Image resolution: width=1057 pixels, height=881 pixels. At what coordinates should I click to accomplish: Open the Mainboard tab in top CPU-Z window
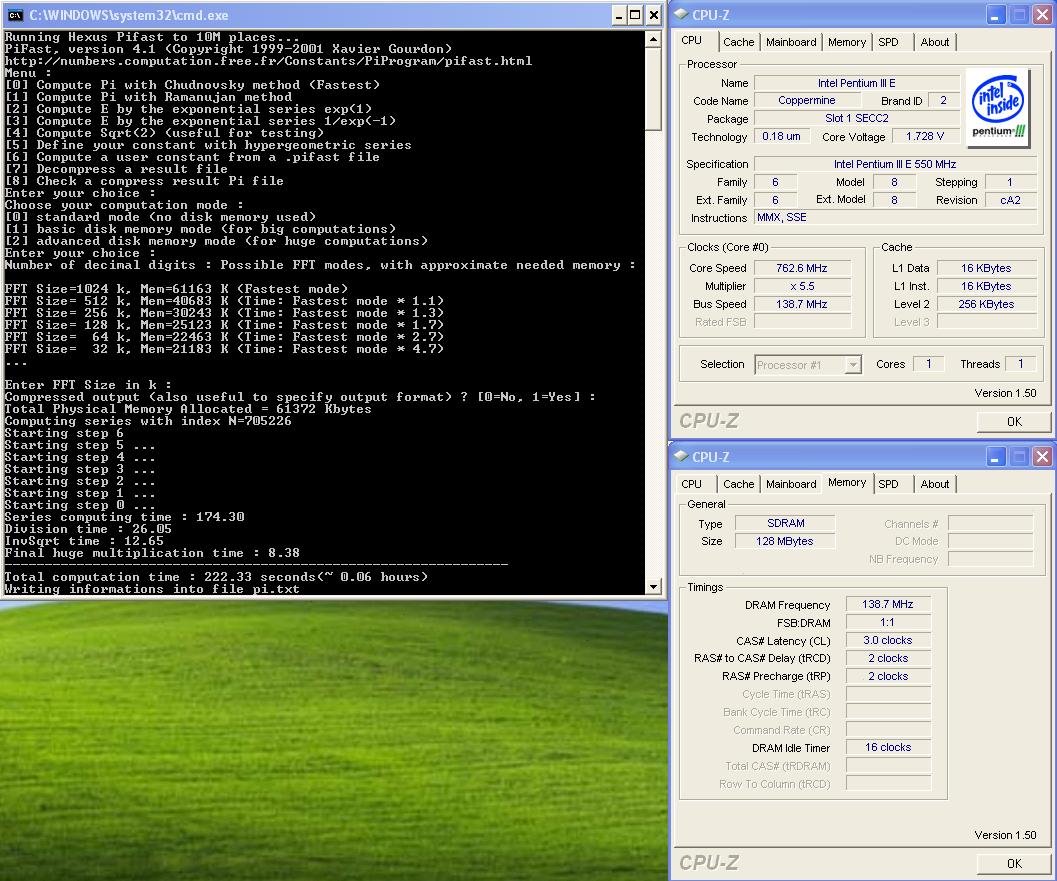[791, 42]
